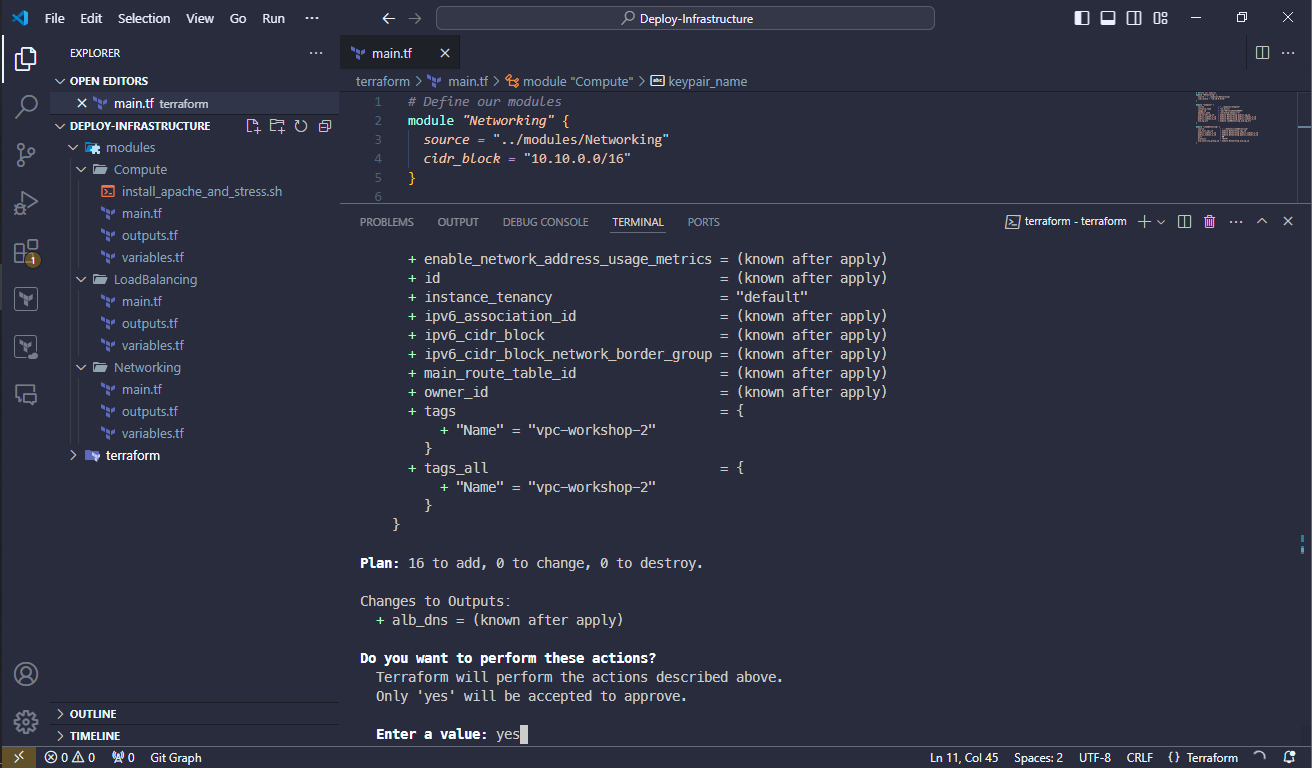Switch to the Output panel tab

[x=458, y=222]
